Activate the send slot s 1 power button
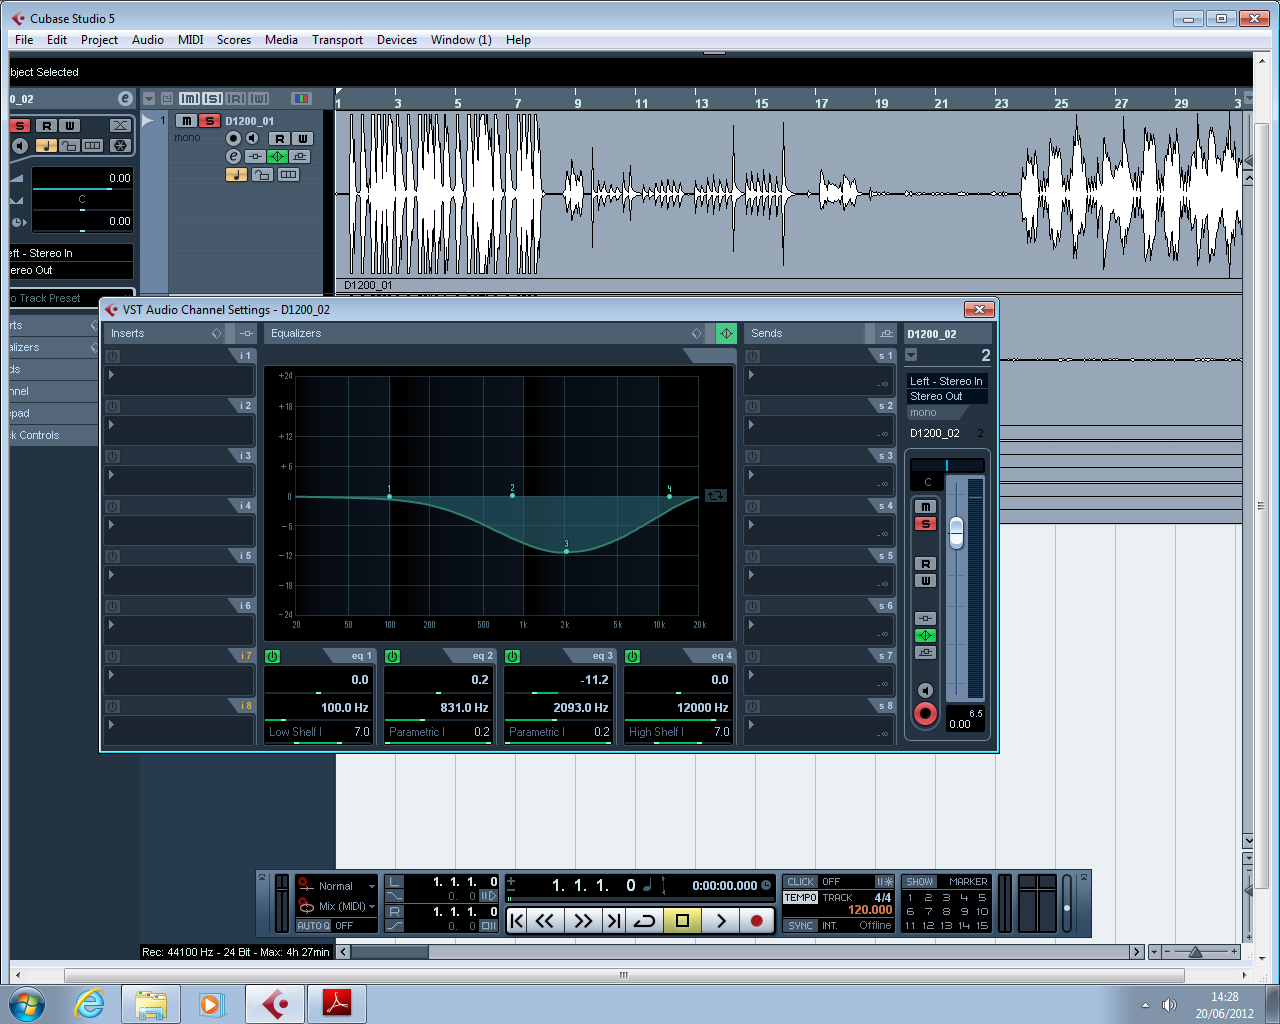Screen dimensions: 1280x1024 coord(752,356)
